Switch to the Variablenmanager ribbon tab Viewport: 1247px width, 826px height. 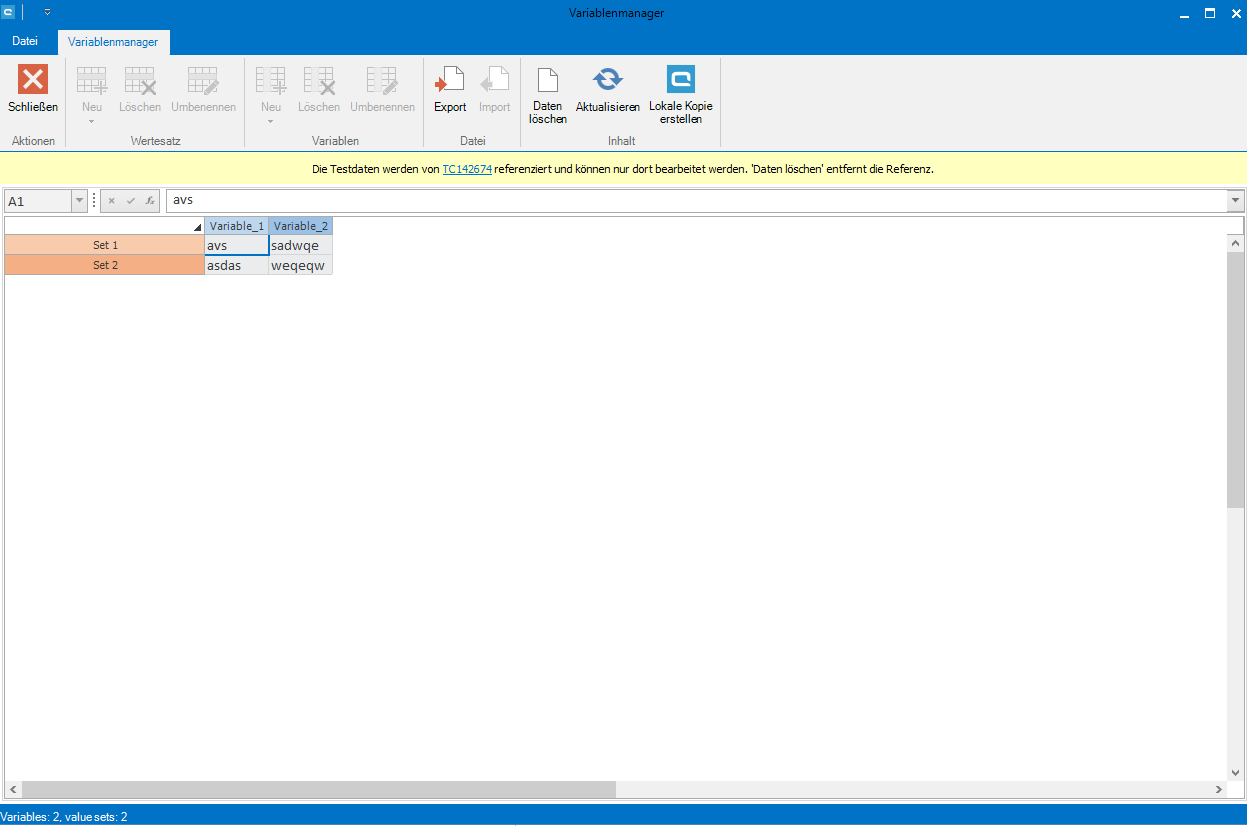pyautogui.click(x=113, y=42)
